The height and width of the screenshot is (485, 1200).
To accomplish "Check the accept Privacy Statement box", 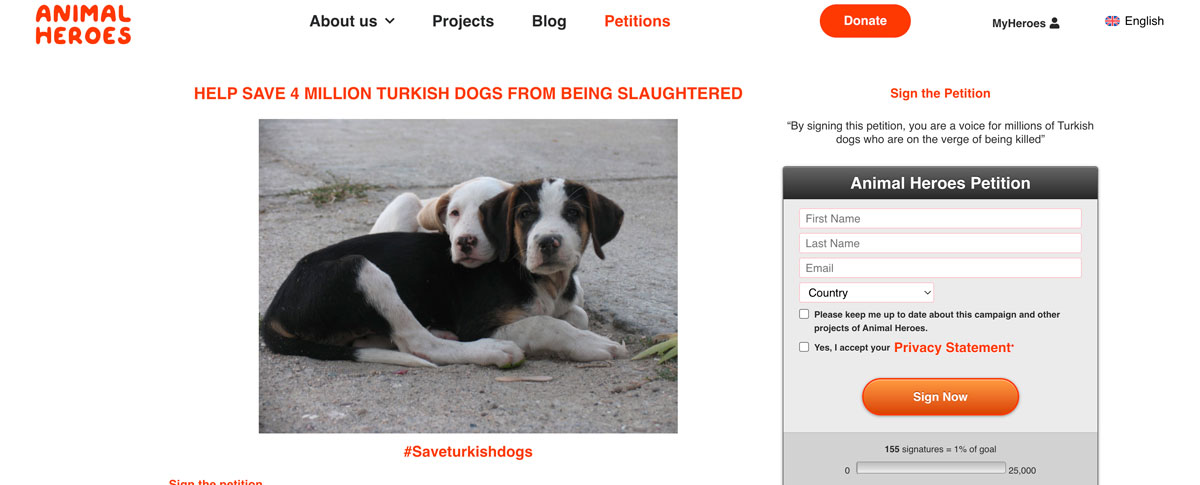I will pyautogui.click(x=804, y=347).
